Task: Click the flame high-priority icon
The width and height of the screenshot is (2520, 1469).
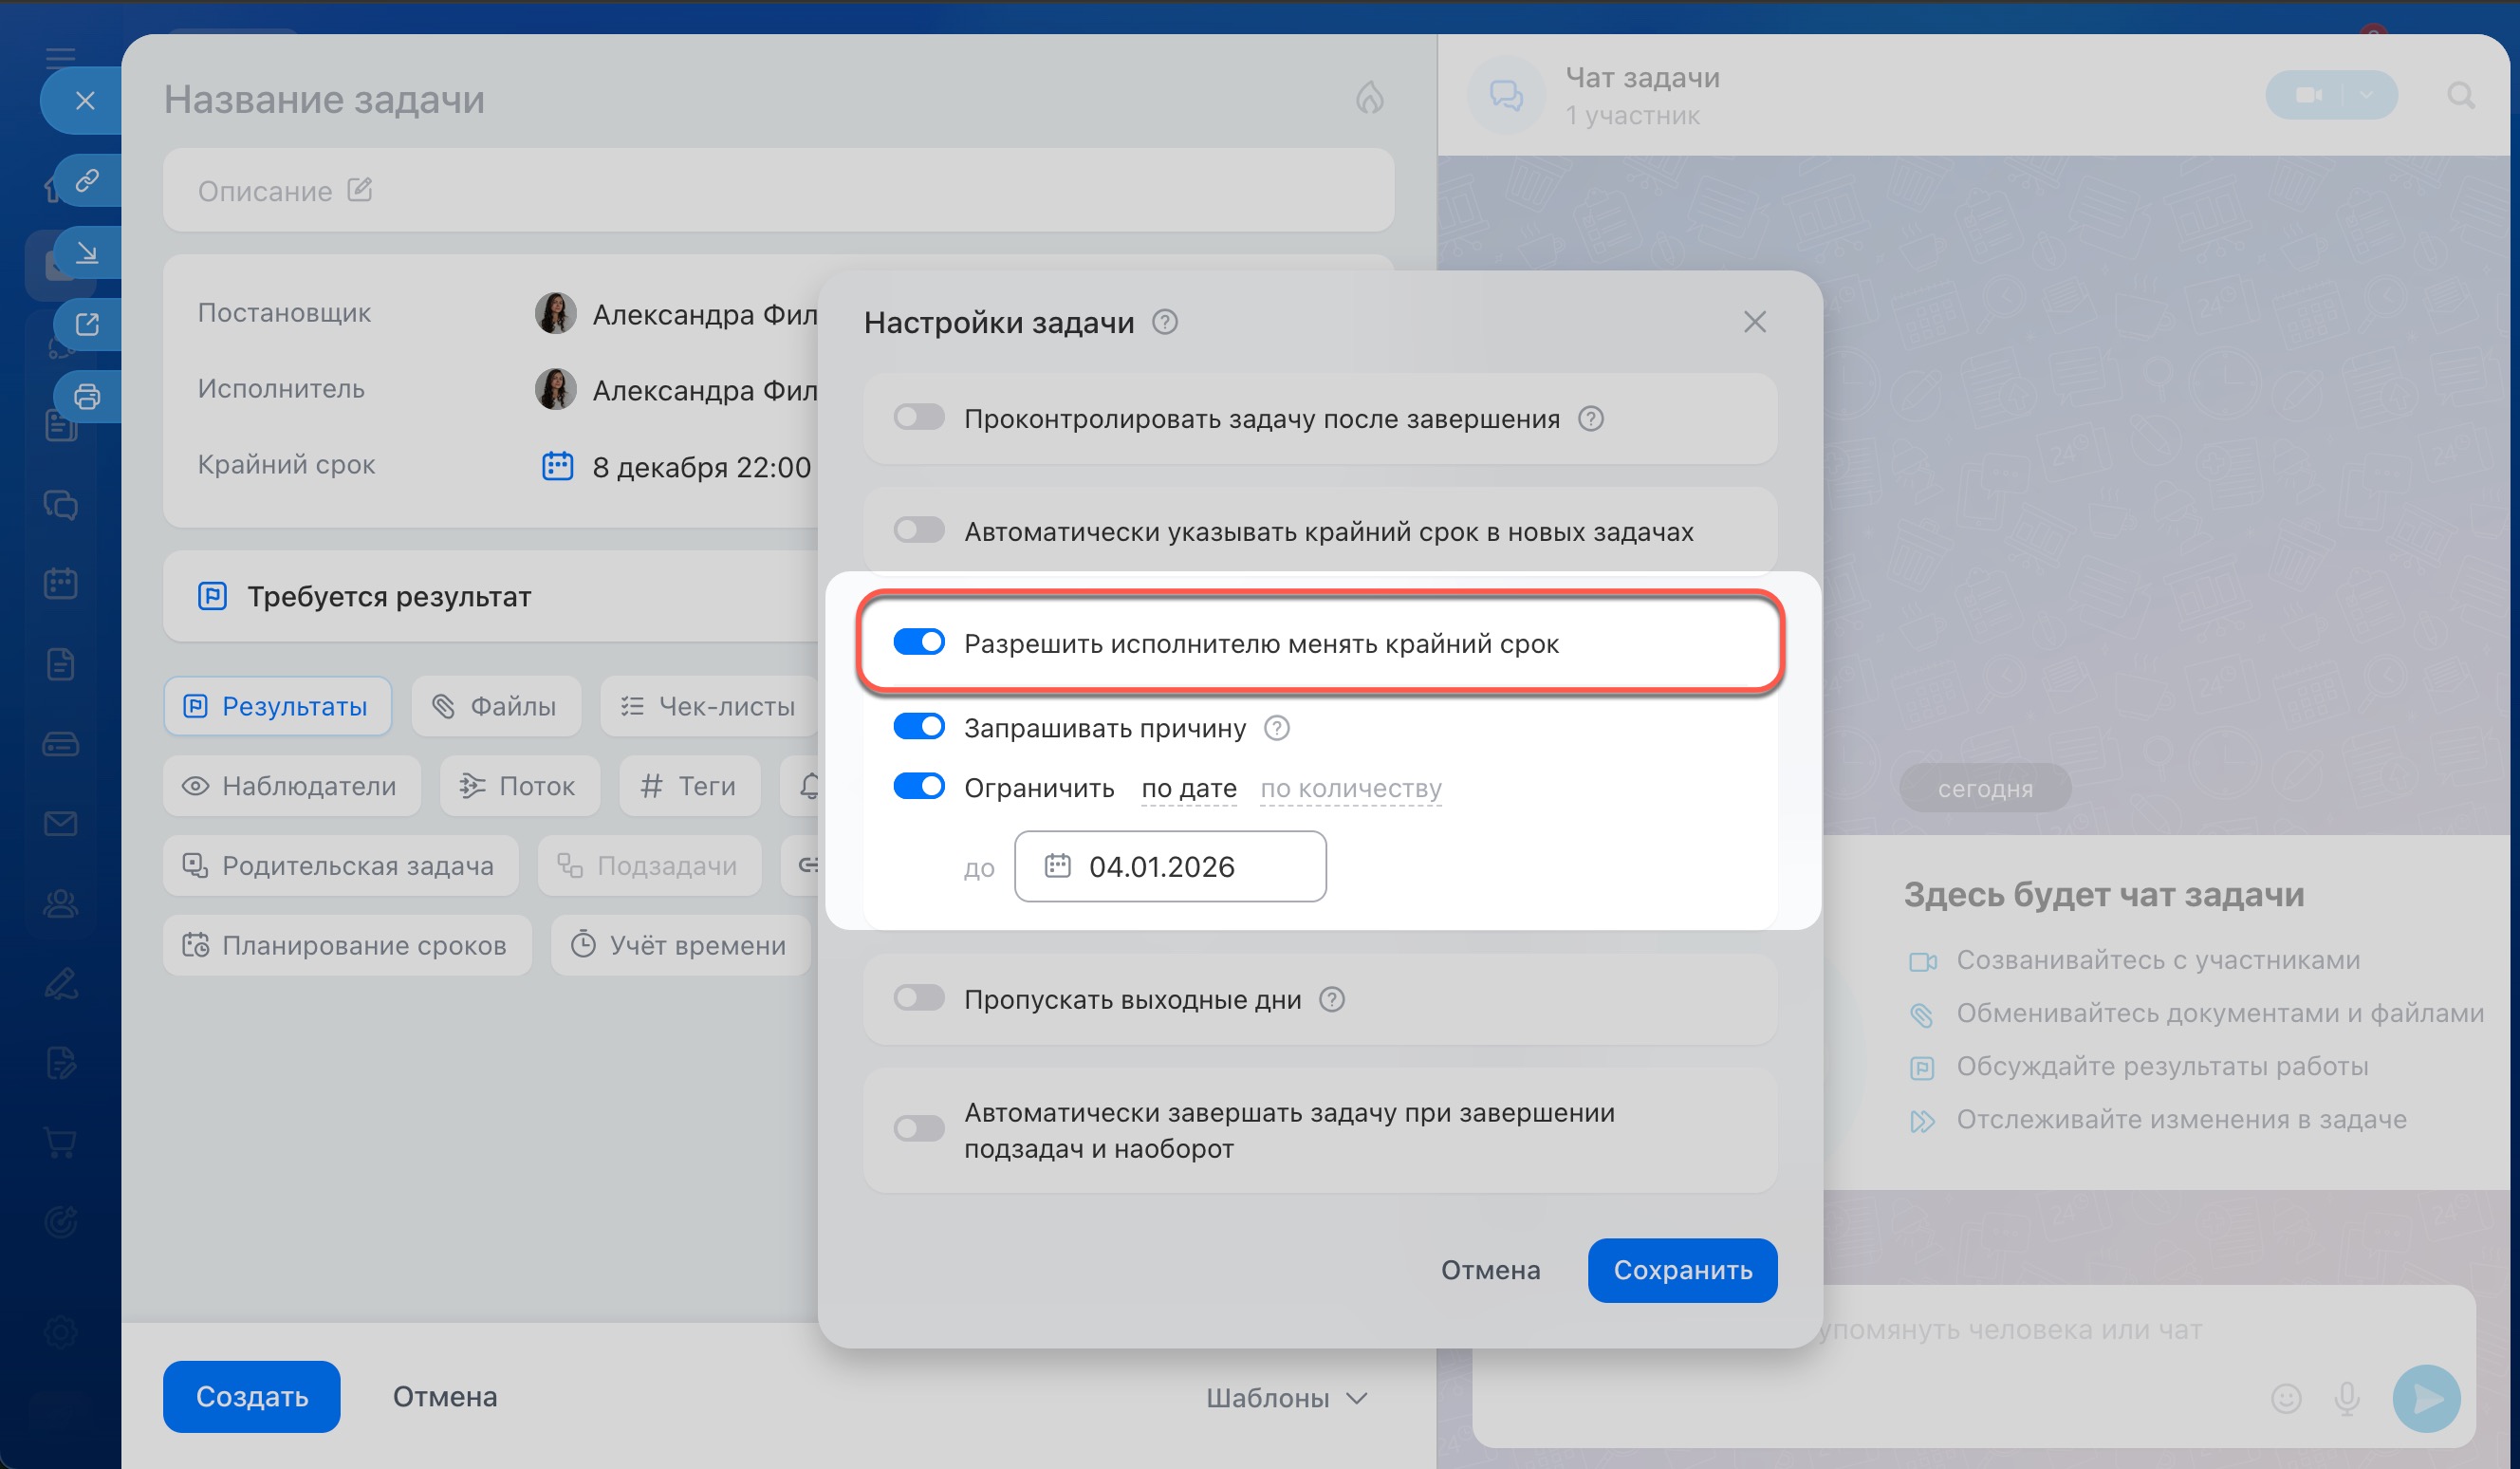Action: coord(1369,98)
